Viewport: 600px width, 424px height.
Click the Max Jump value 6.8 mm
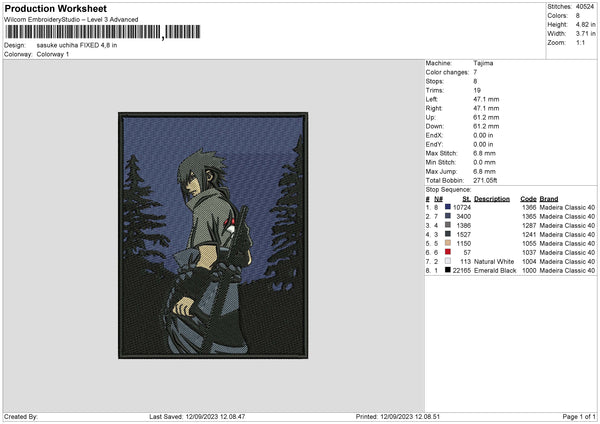484,171
